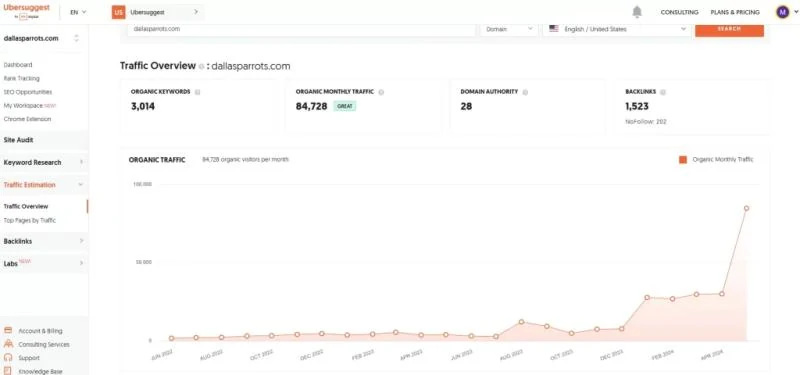The width and height of the screenshot is (800, 375).
Task: Click the orange SEARCH button
Action: (729, 29)
